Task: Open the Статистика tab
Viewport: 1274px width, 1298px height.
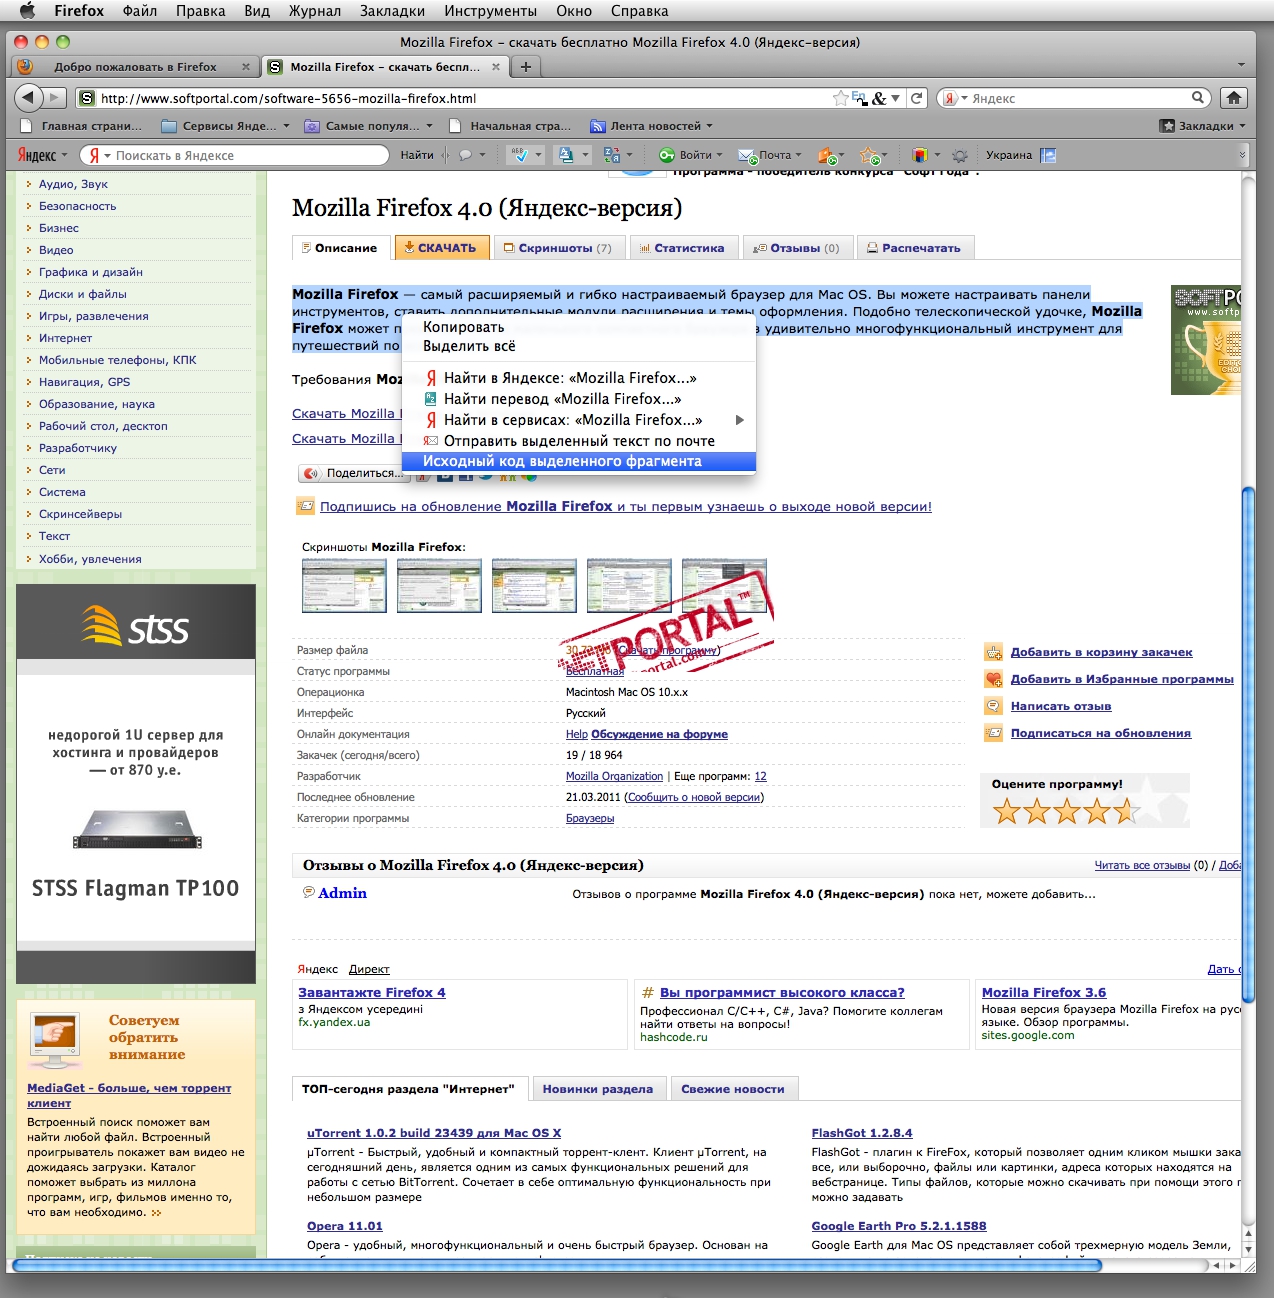Action: [684, 248]
